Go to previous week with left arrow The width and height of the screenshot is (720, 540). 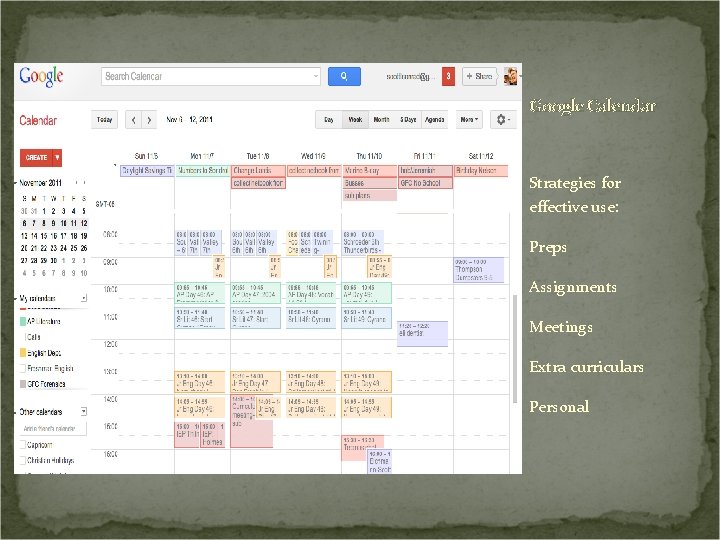coord(134,120)
